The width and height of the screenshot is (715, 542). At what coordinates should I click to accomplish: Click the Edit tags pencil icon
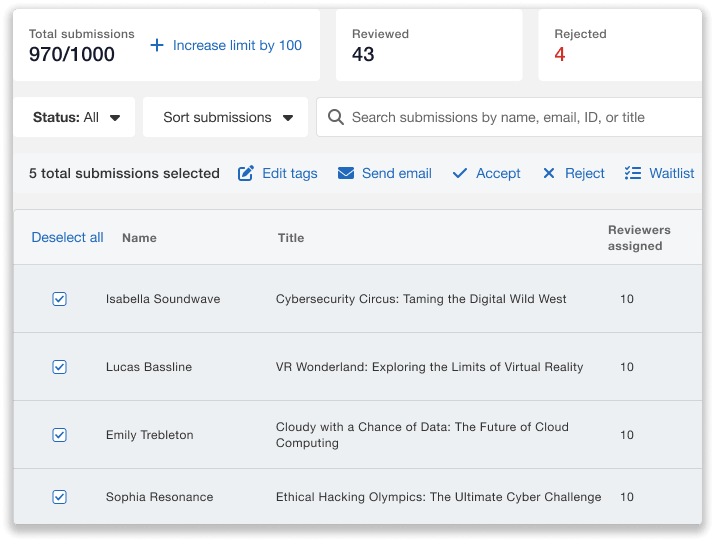(246, 173)
